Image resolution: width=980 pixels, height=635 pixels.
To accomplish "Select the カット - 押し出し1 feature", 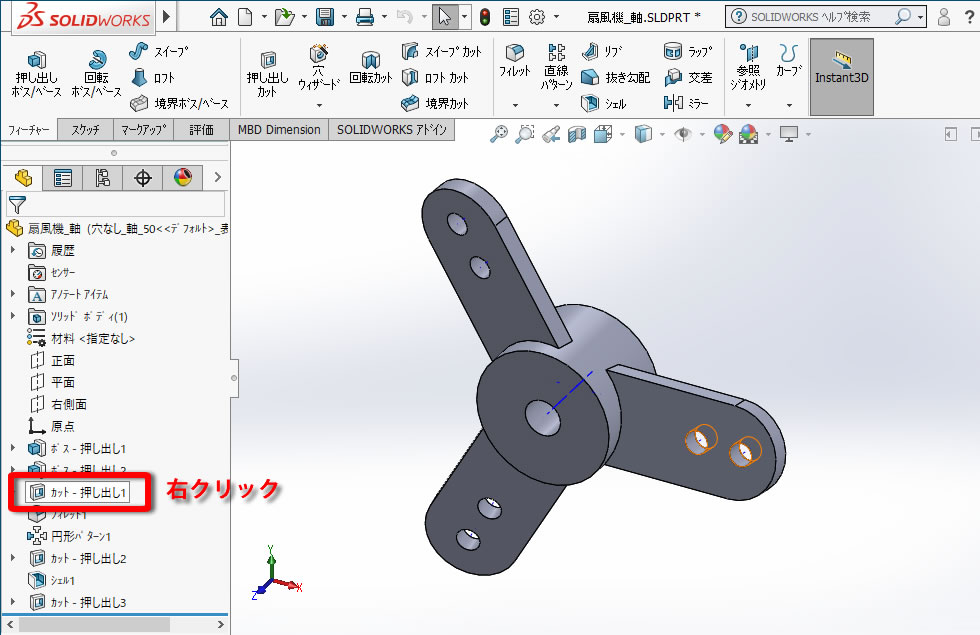I will pos(78,492).
